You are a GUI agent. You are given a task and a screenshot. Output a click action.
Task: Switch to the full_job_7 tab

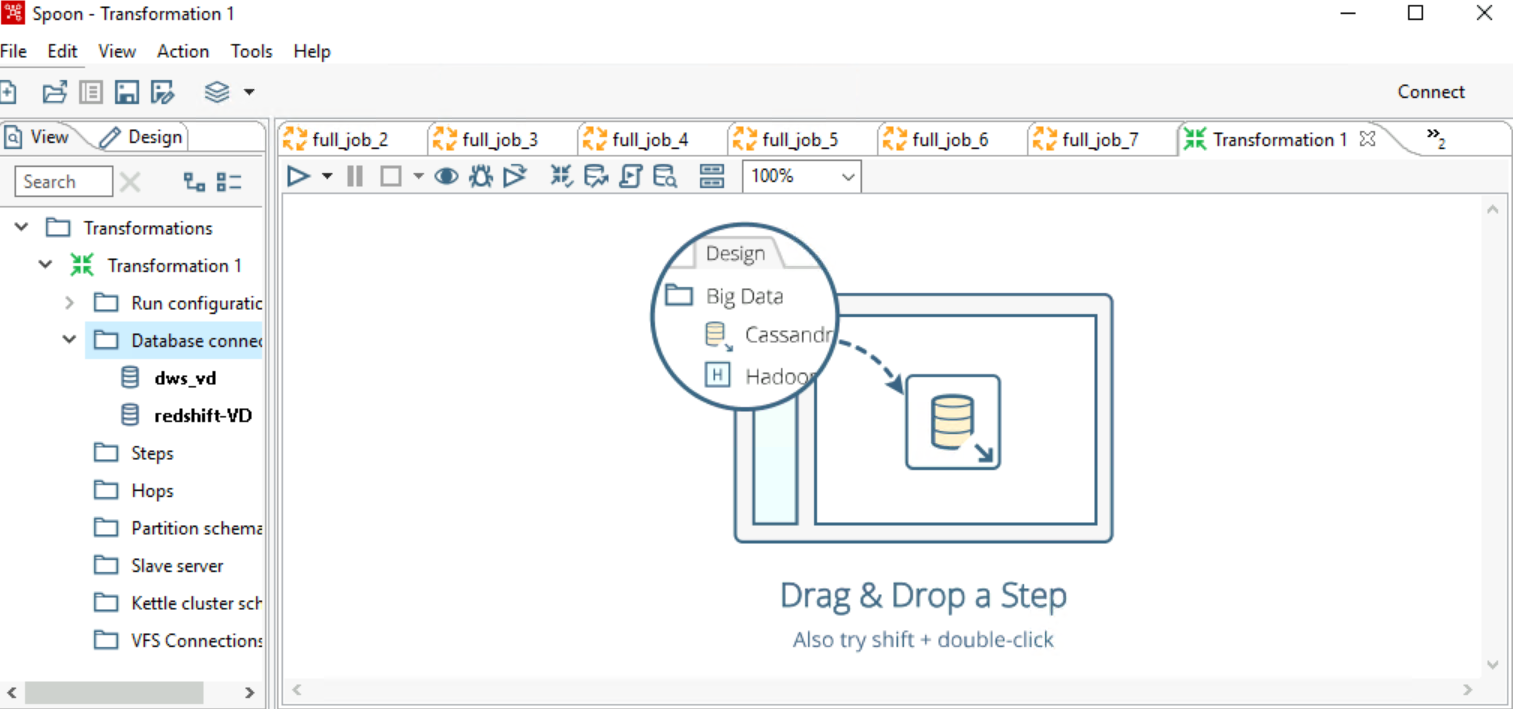(x=1100, y=140)
